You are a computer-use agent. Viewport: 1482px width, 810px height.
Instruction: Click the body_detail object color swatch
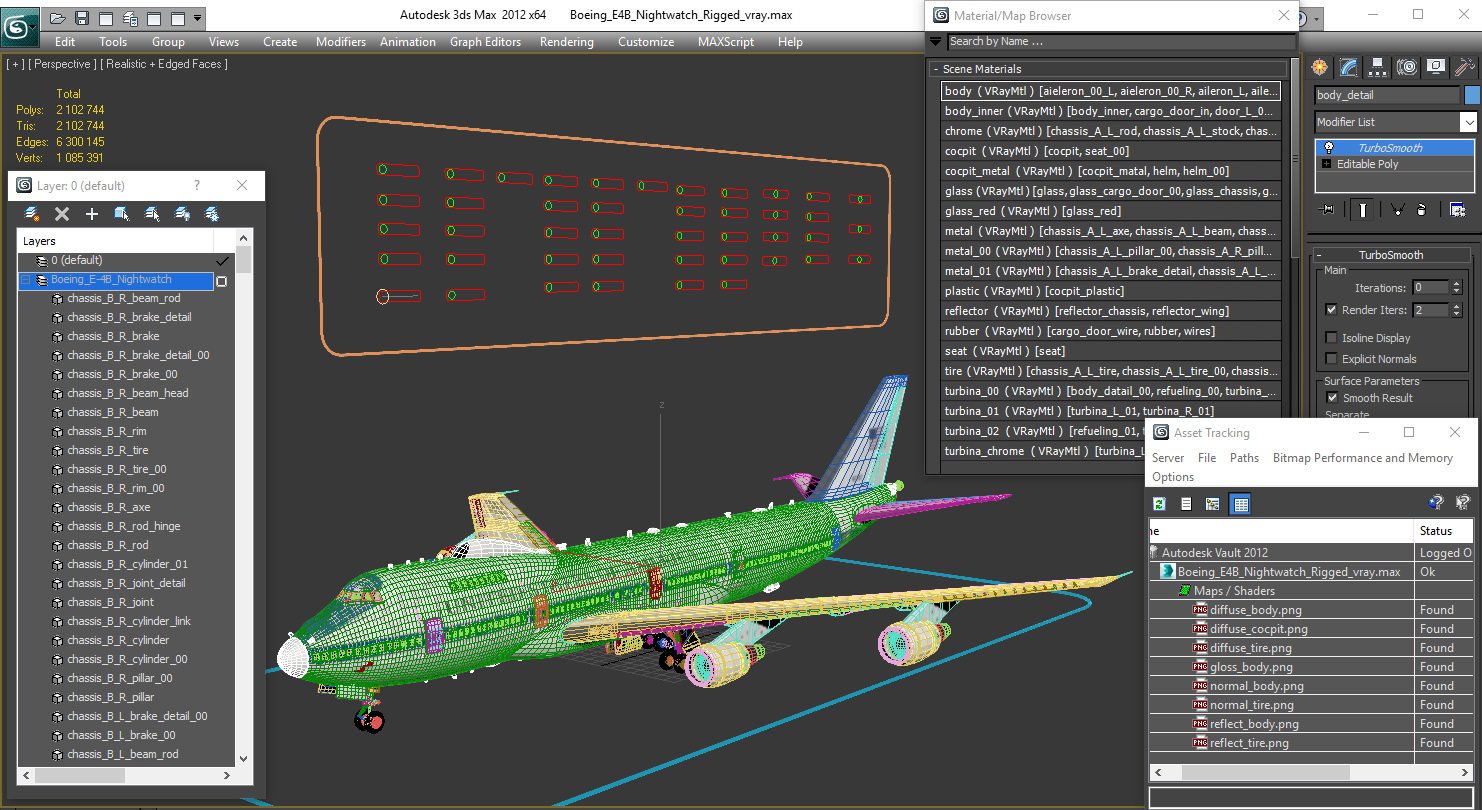point(1472,95)
